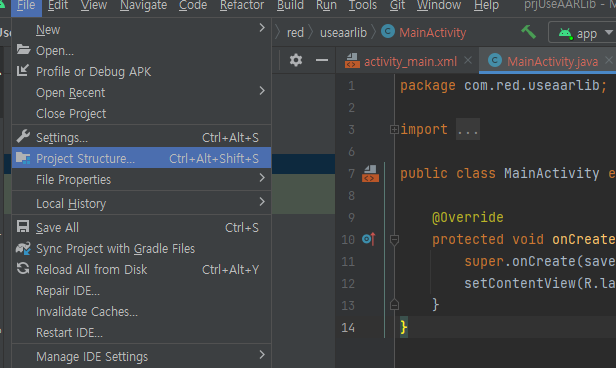Open the Refactor menu
The width and height of the screenshot is (616, 368).
pyautogui.click(x=242, y=5)
